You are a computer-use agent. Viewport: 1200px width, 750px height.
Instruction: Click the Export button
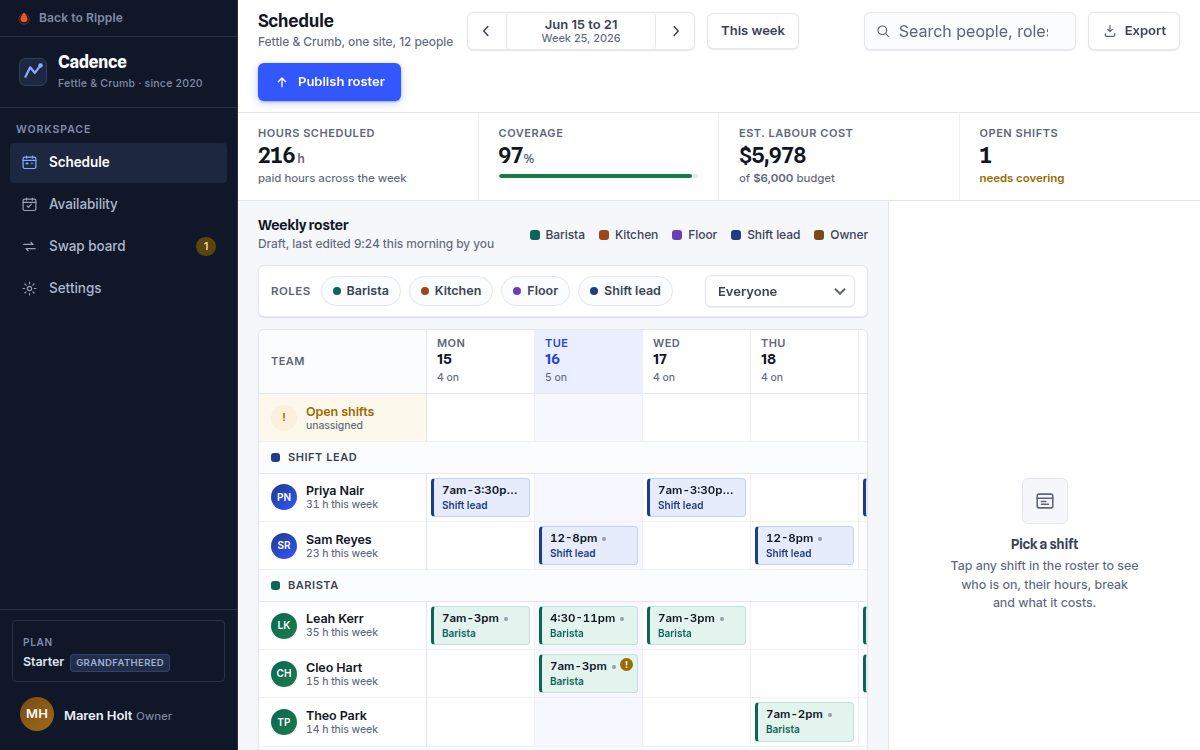1134,31
